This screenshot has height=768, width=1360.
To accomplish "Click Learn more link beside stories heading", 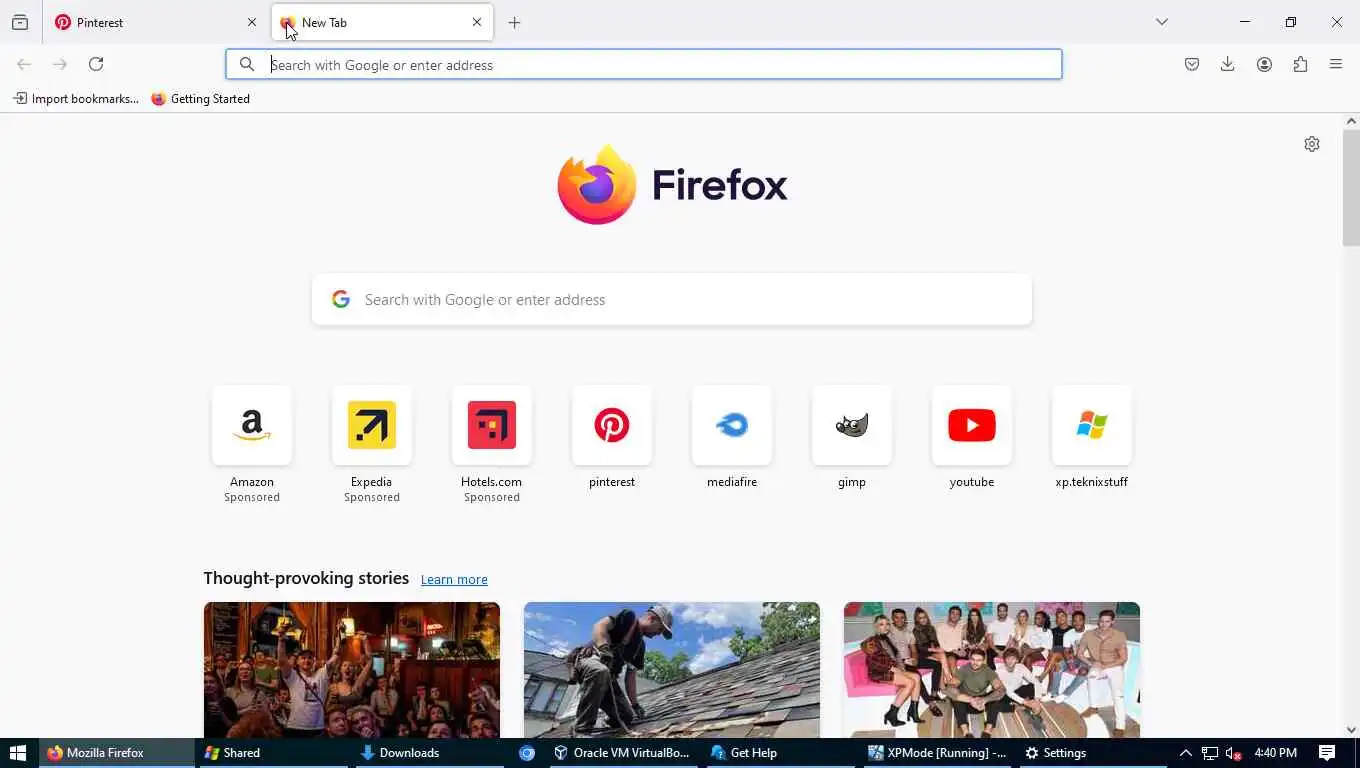I will [454, 579].
